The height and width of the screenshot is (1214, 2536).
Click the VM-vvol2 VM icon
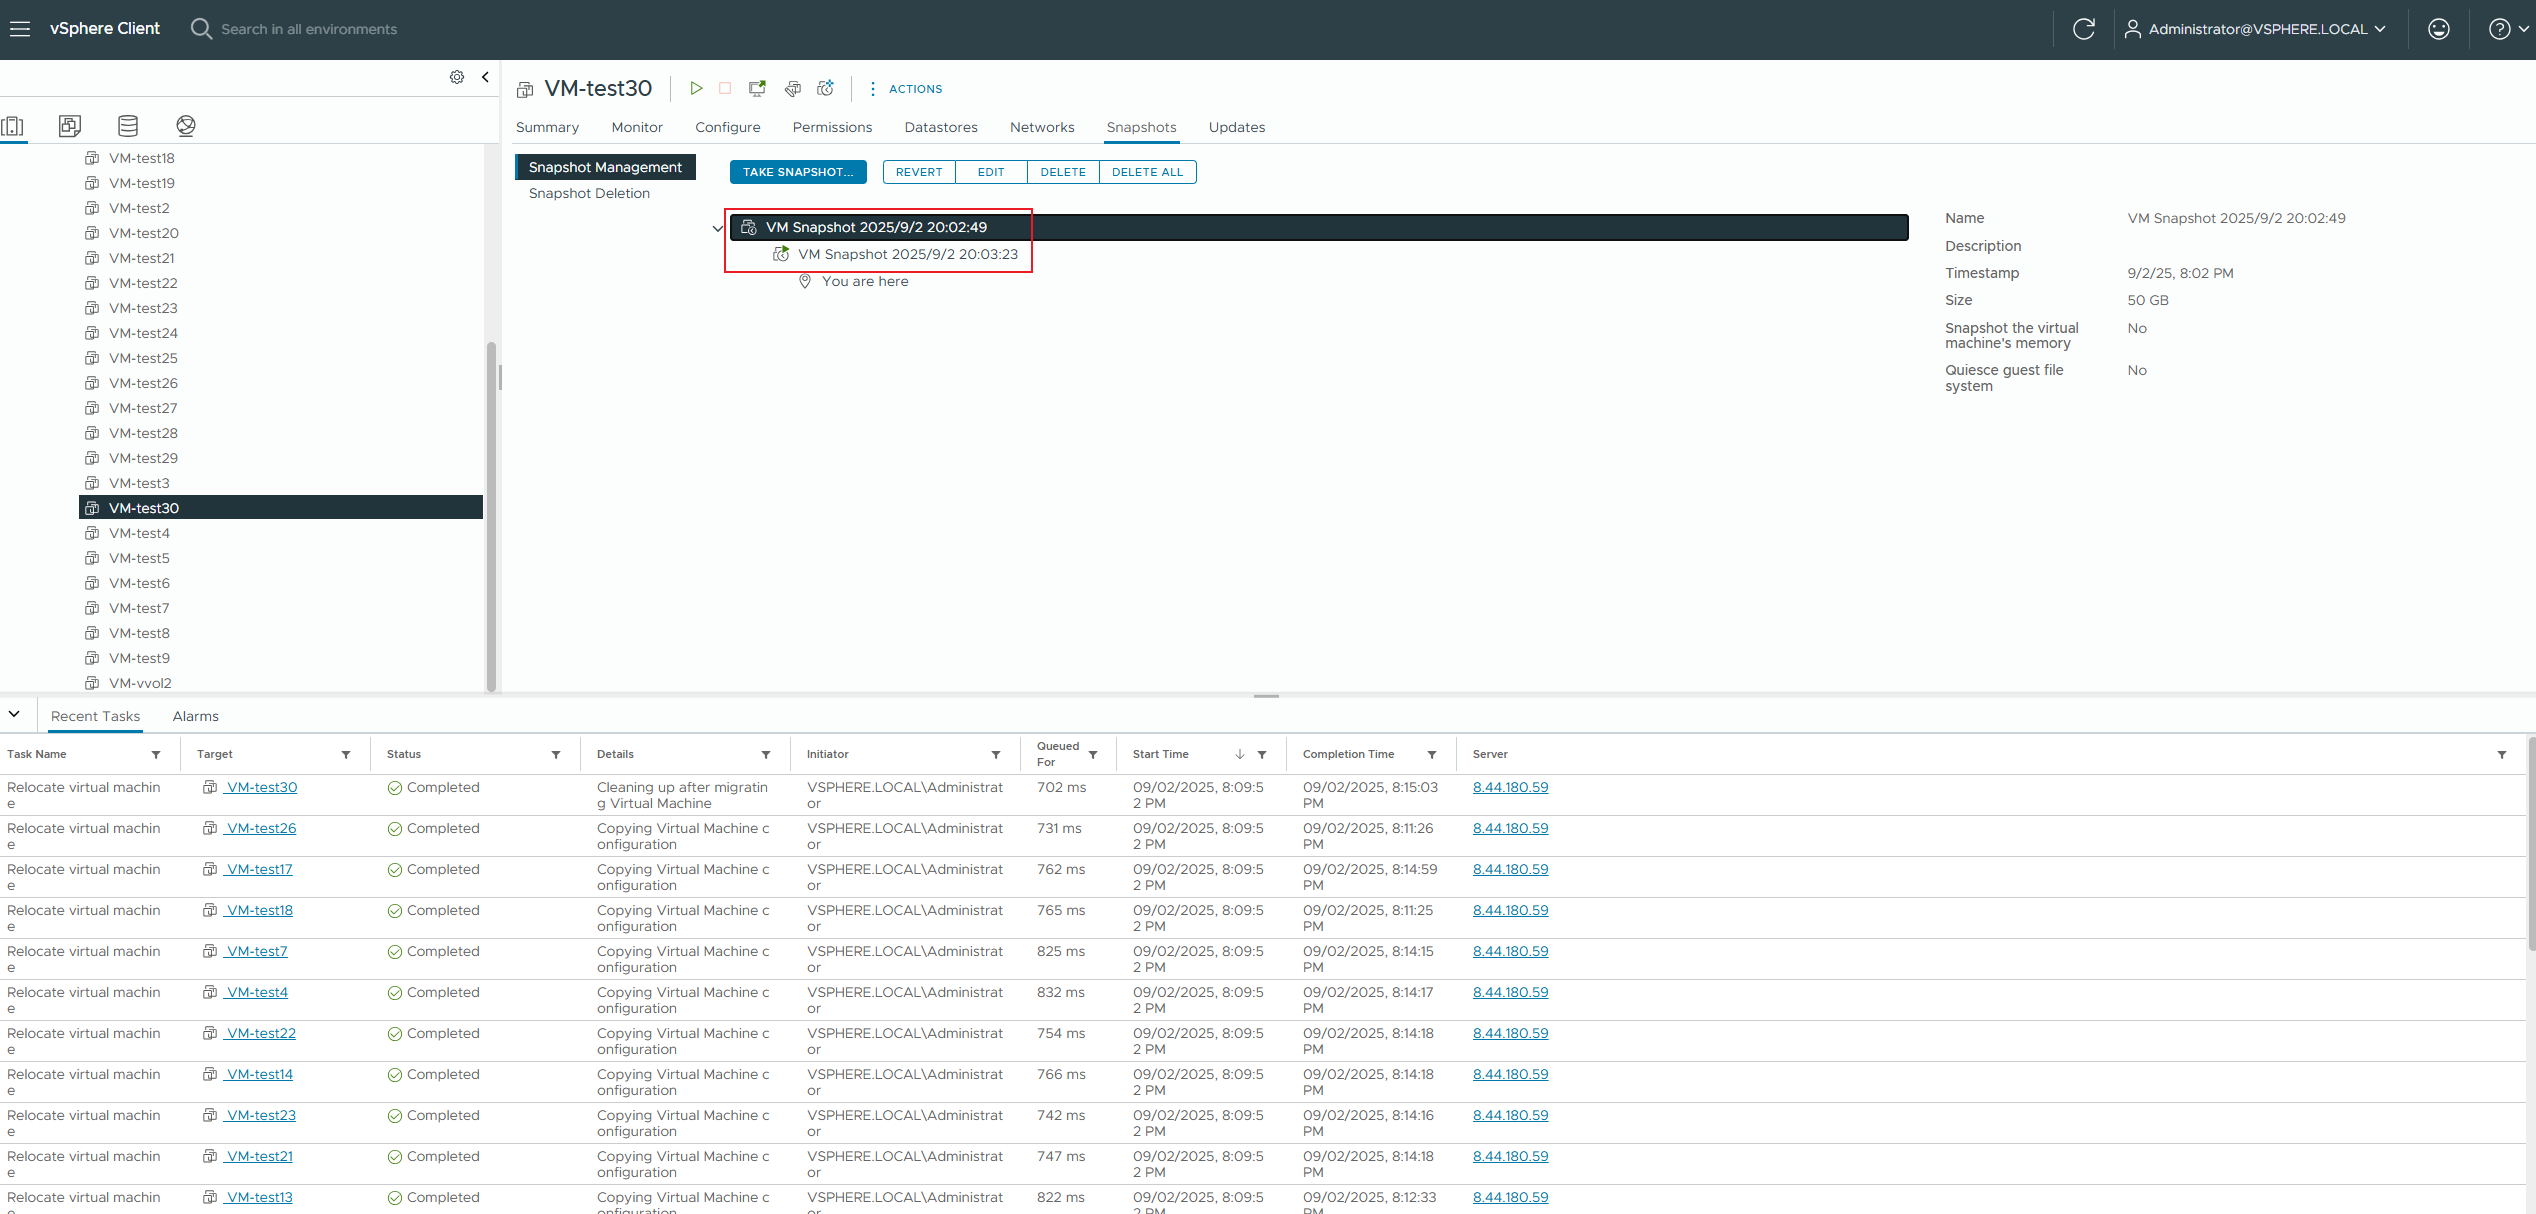click(92, 683)
